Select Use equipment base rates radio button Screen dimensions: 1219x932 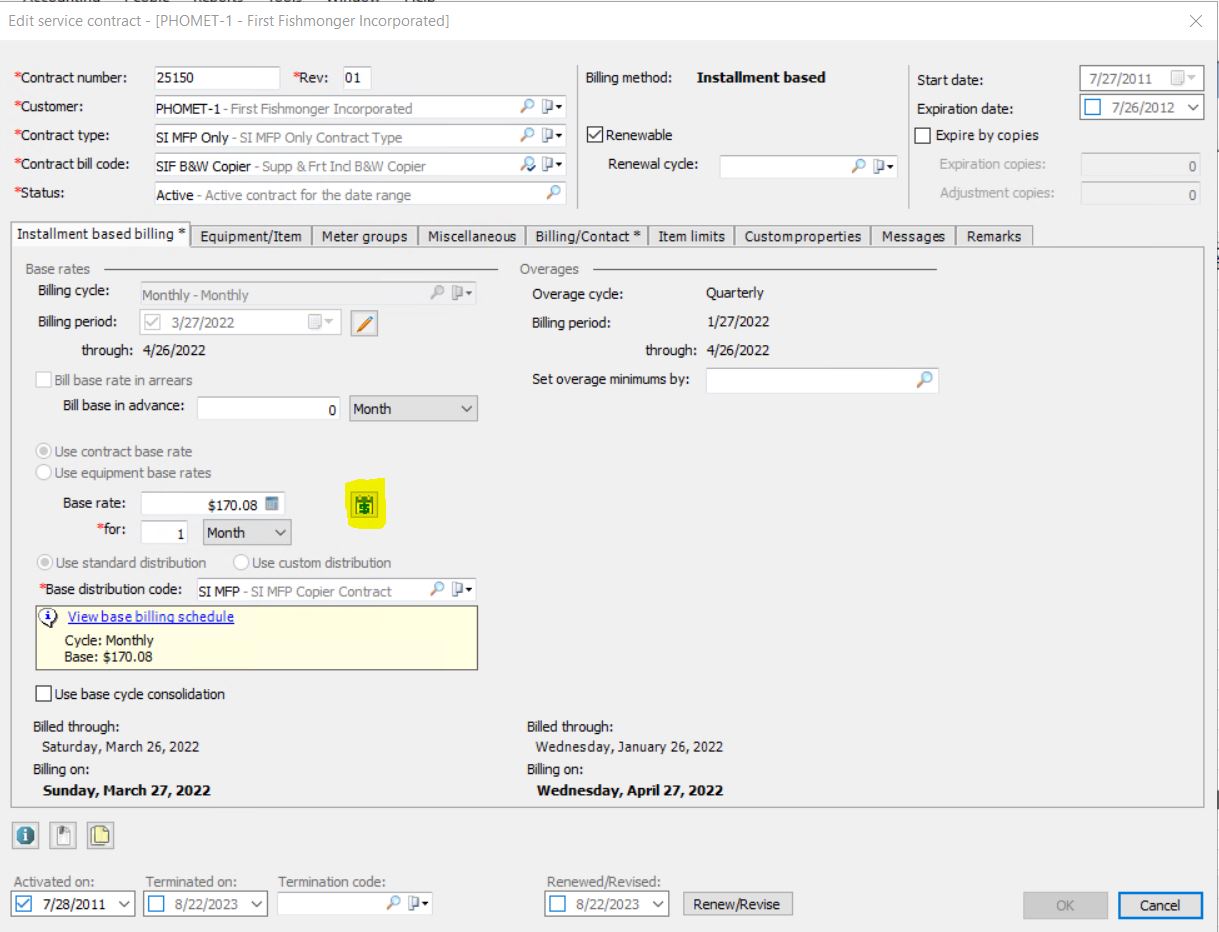43,472
